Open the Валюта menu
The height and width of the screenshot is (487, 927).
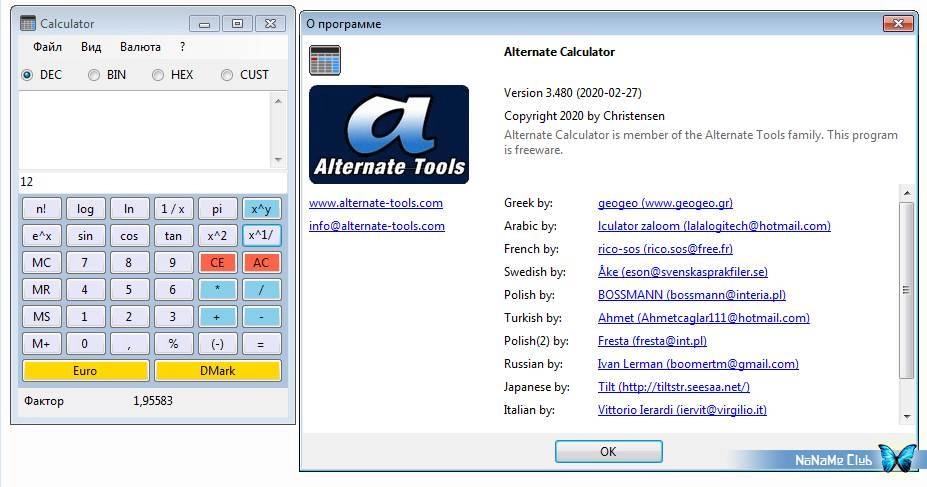(x=140, y=47)
